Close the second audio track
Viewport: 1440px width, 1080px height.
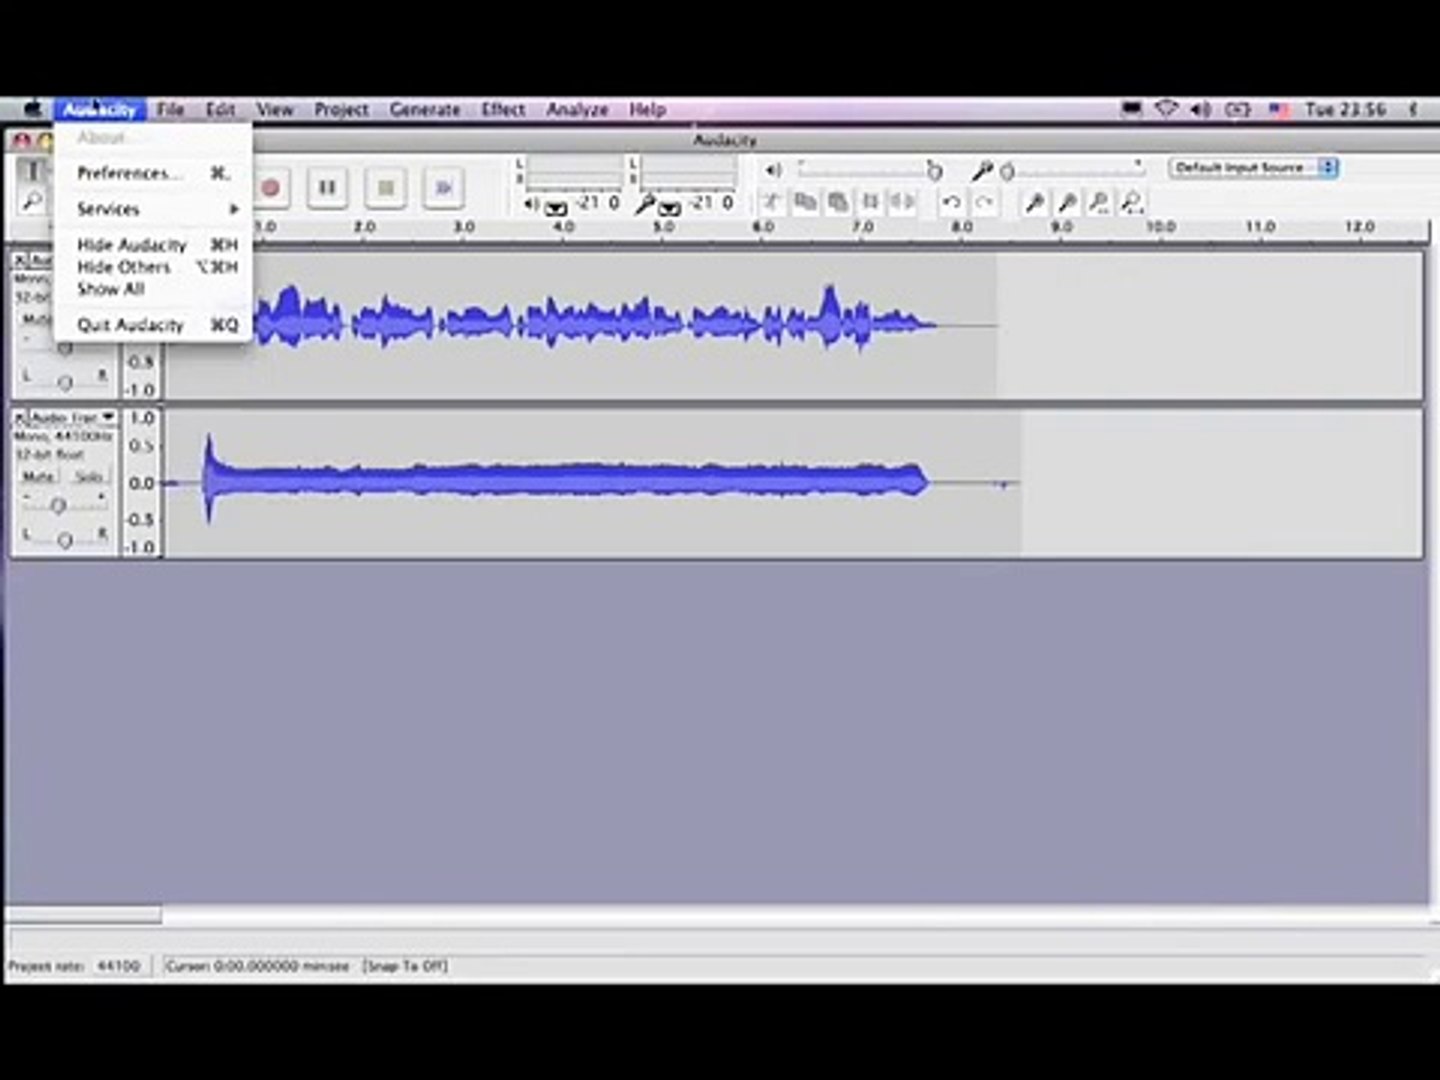coord(20,416)
